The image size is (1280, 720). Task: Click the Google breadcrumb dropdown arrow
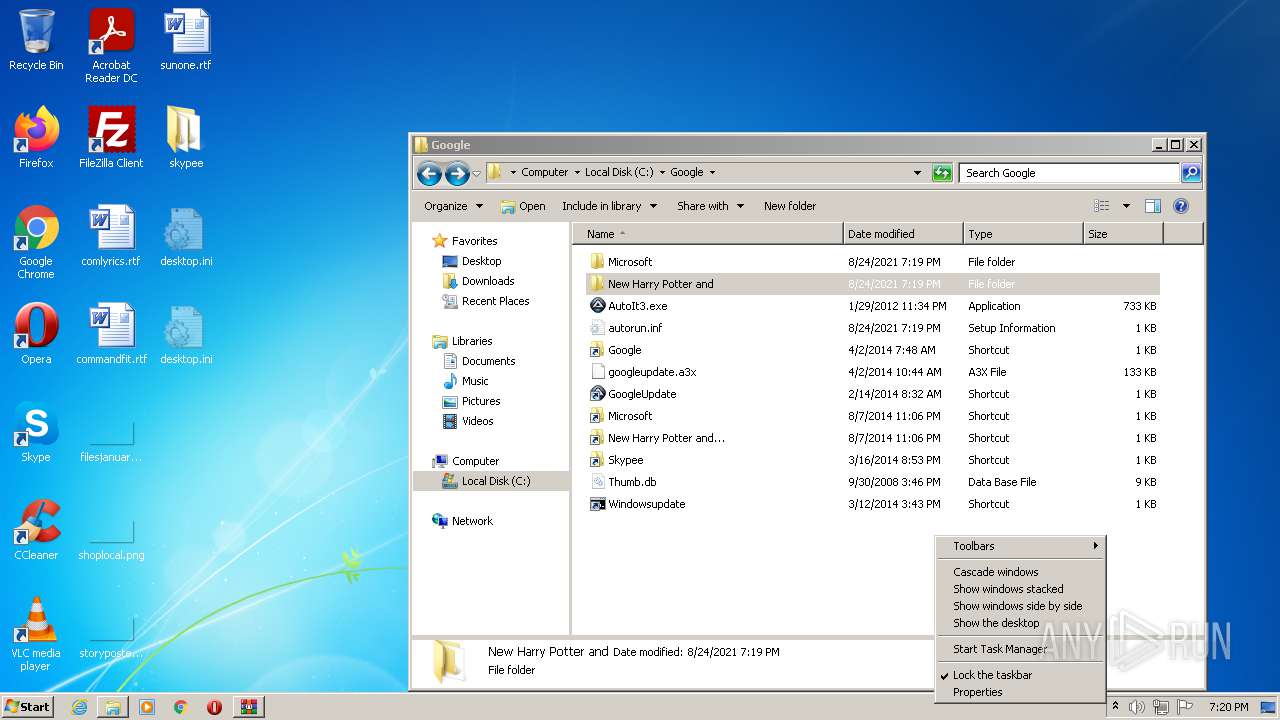point(712,172)
